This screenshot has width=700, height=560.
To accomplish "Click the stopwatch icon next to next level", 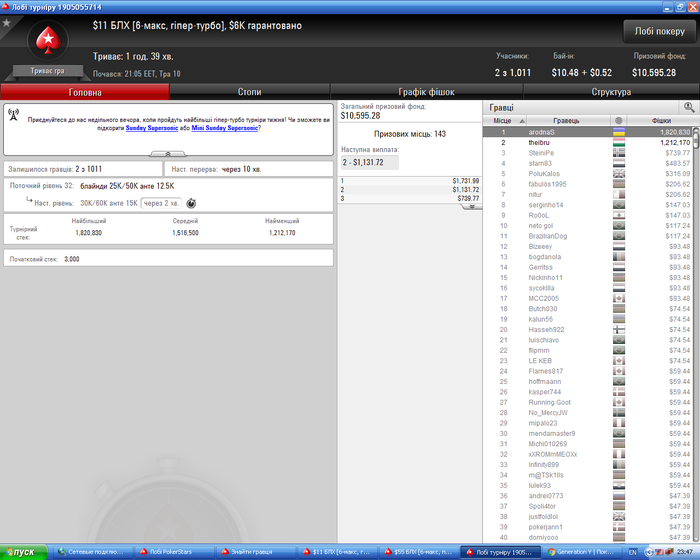I will click(191, 203).
